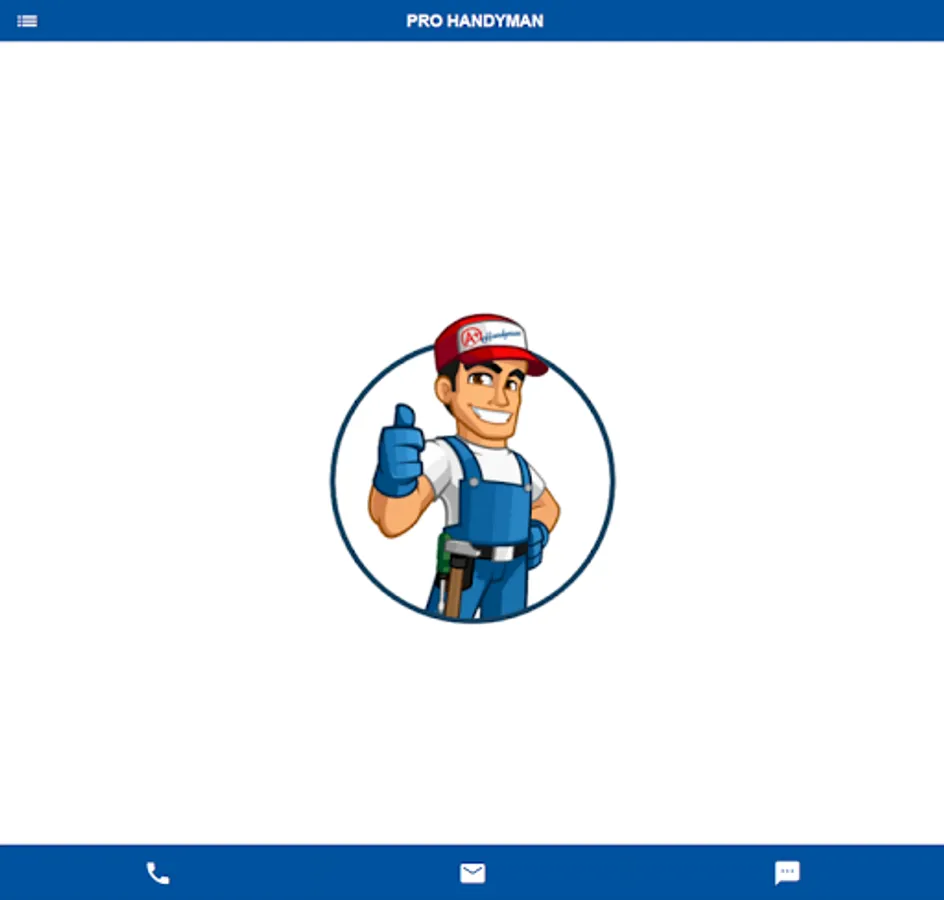
Task: Click the mail icon in the bottom toolbar
Action: 472,872
